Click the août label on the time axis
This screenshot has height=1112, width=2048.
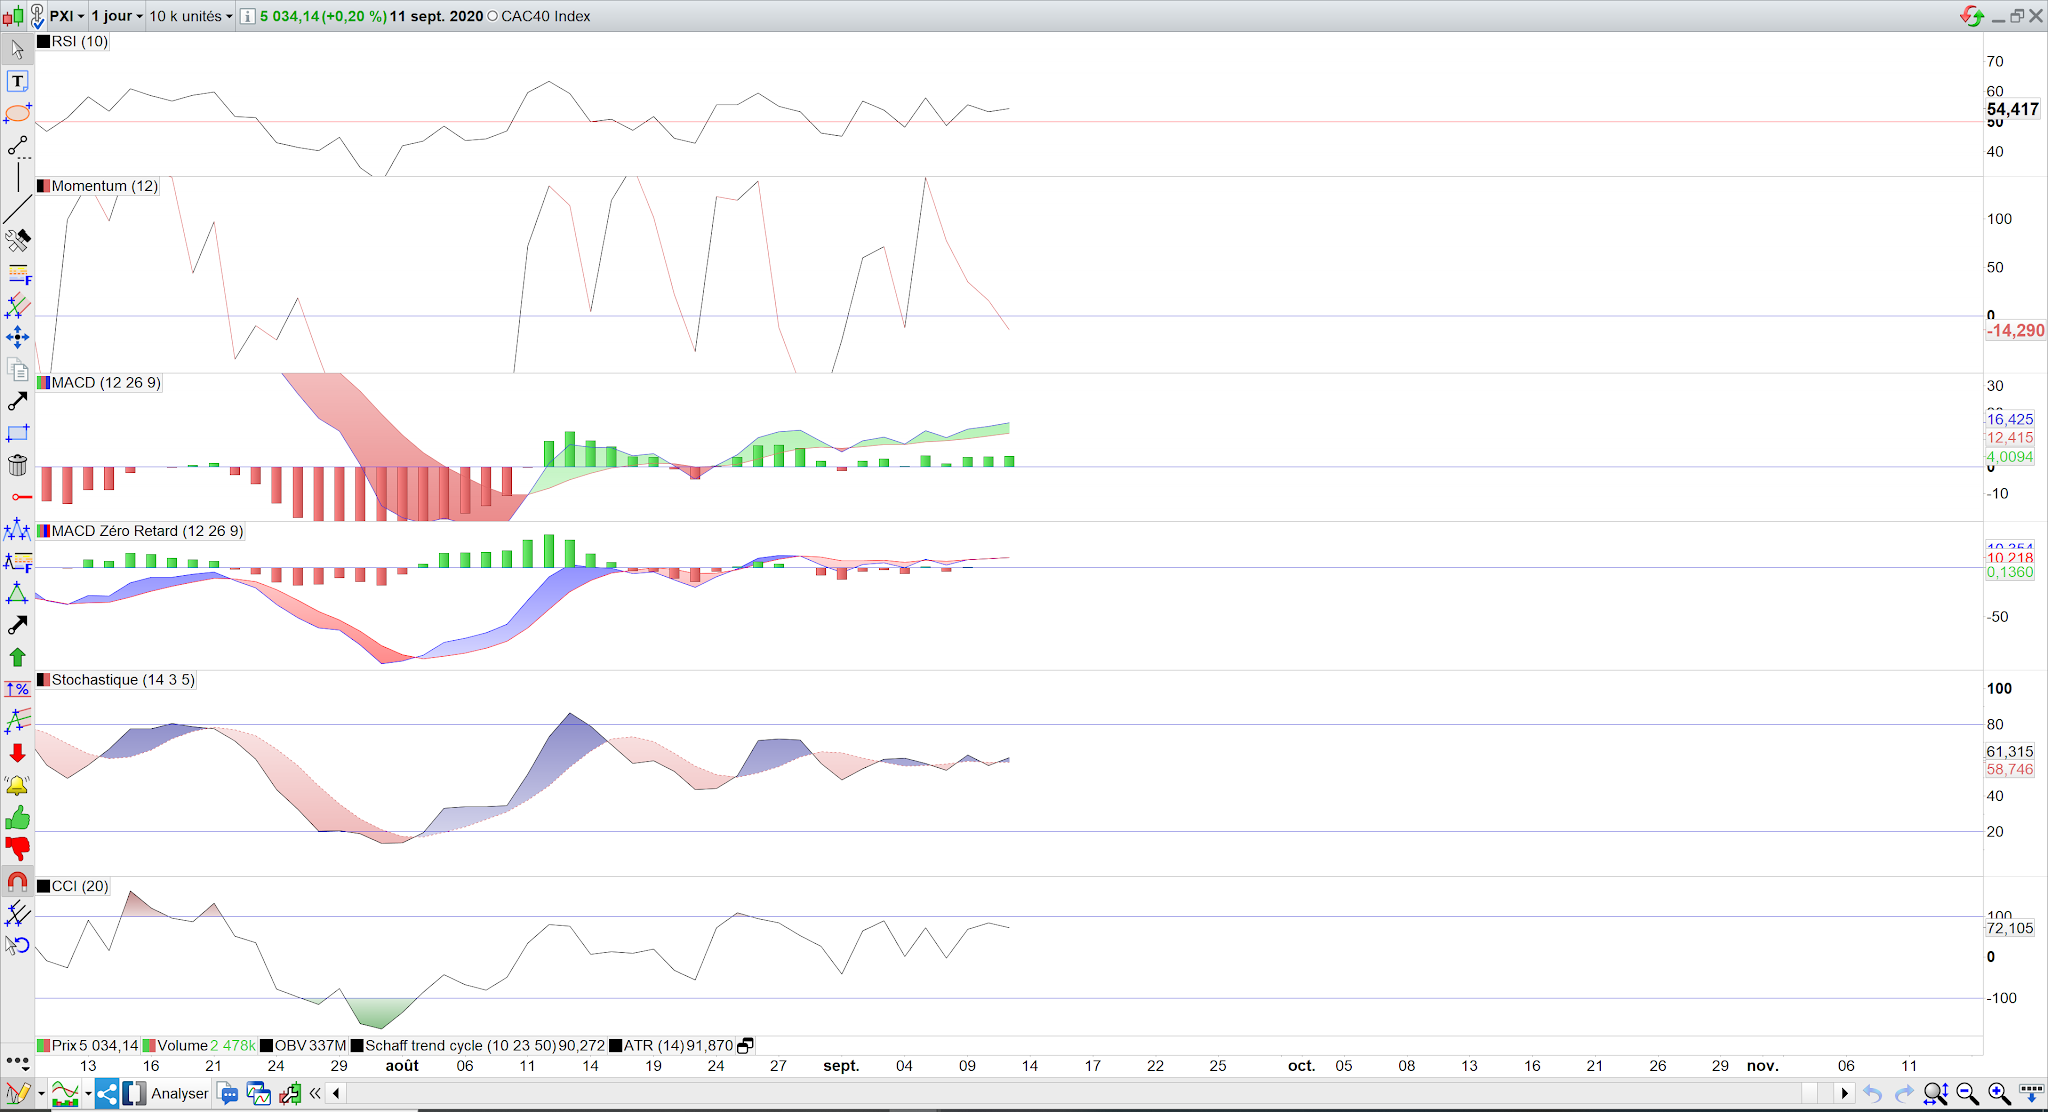click(x=402, y=1066)
